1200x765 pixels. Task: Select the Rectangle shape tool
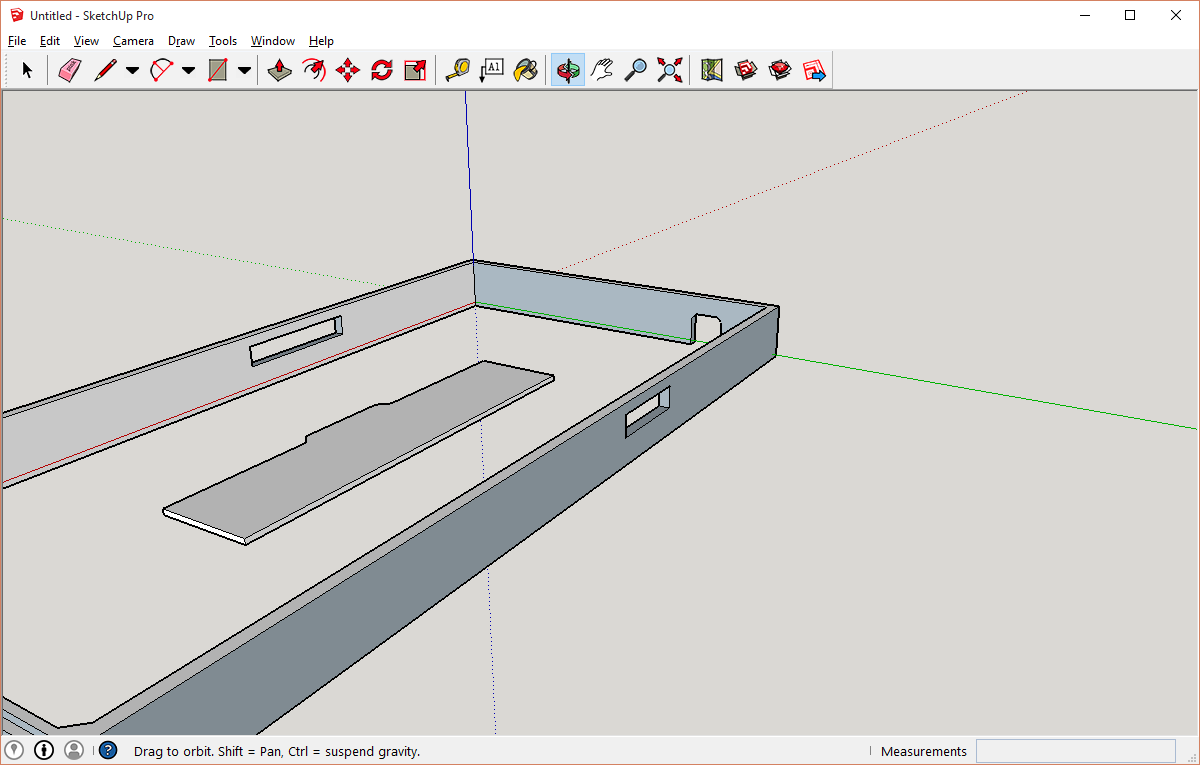click(217, 70)
